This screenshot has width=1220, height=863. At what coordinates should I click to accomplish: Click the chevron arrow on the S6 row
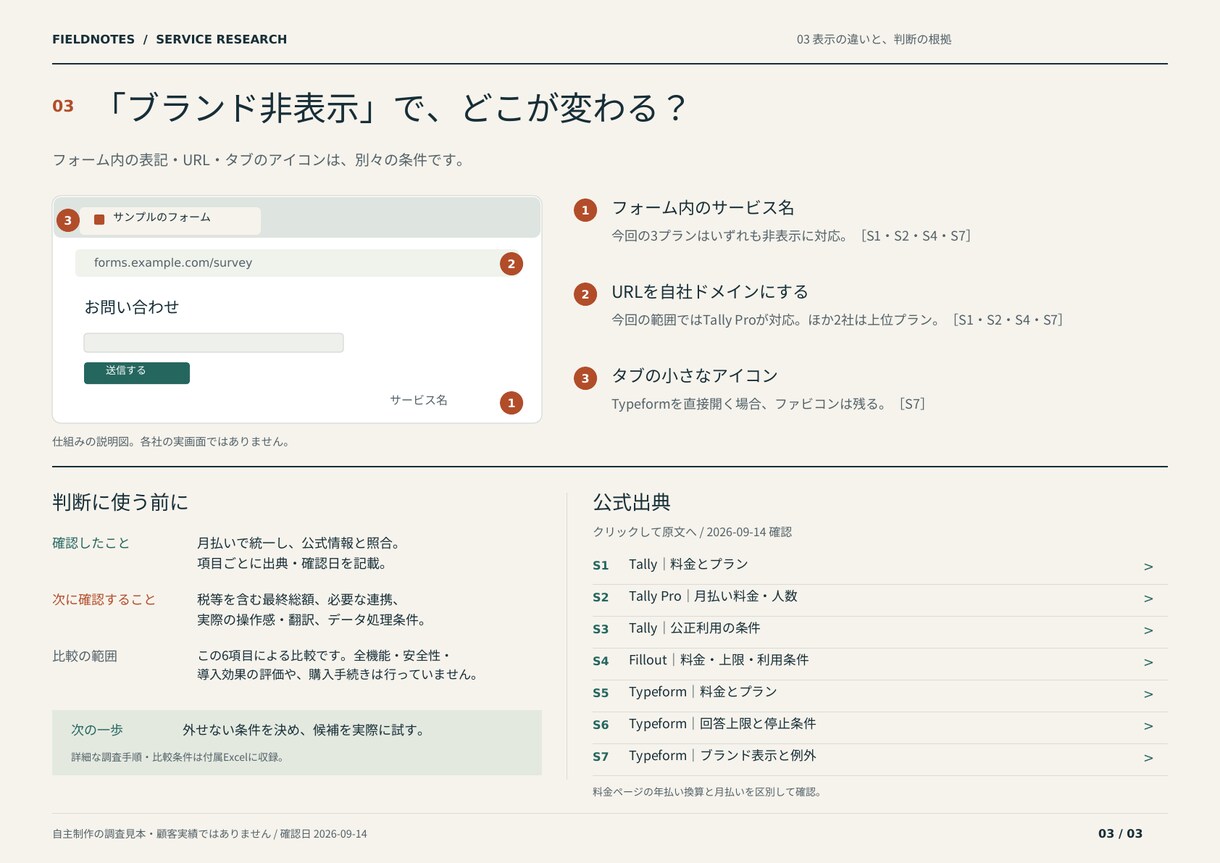pos(1148,726)
